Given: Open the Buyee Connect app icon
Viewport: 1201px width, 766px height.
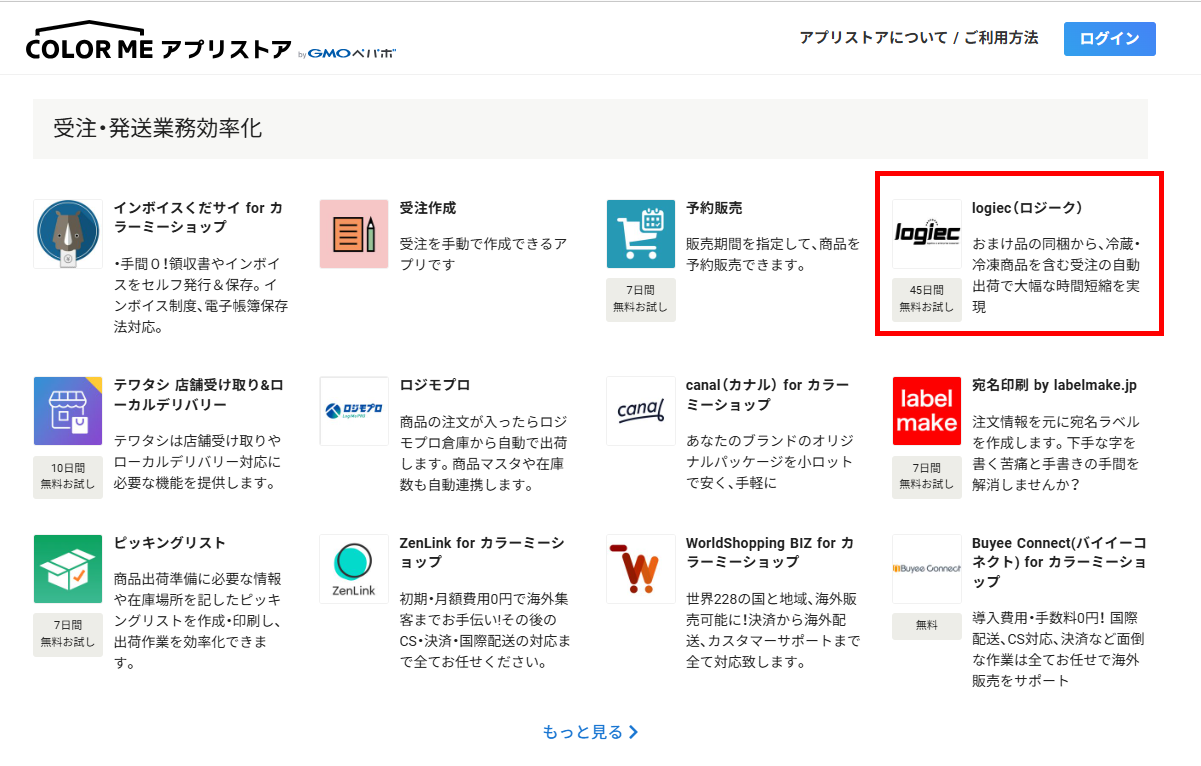Looking at the screenshot, I should tap(927, 569).
